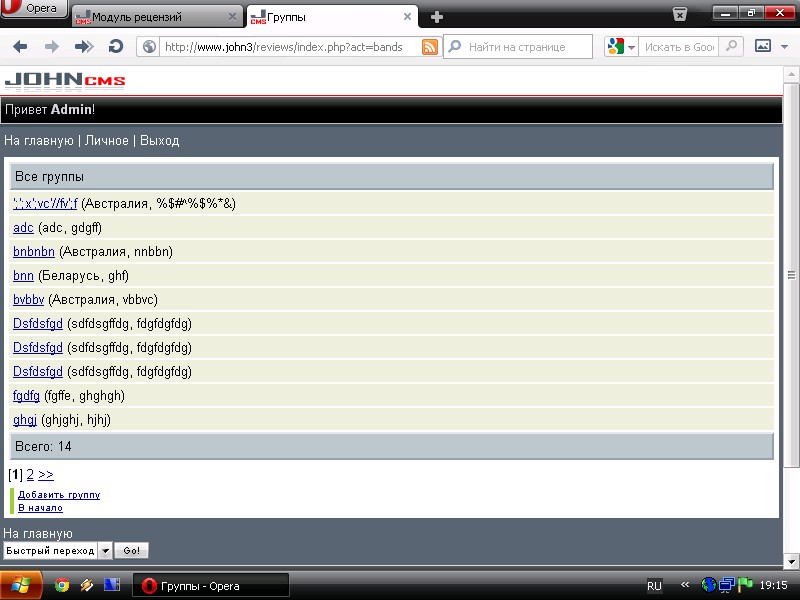Viewport: 800px width, 600px height.
Task: Click the bottom На главную link
Action: click(38, 534)
